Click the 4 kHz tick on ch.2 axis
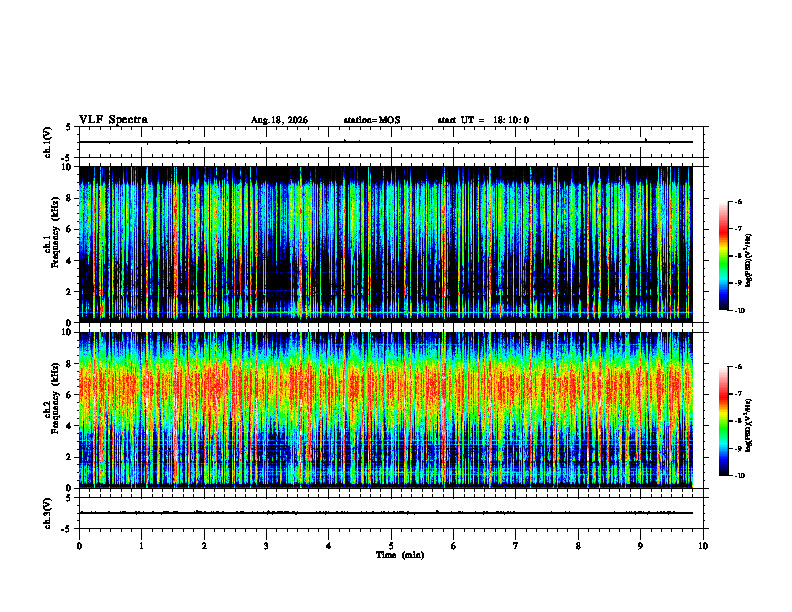This screenshot has width=792, height=612. pyautogui.click(x=71, y=426)
